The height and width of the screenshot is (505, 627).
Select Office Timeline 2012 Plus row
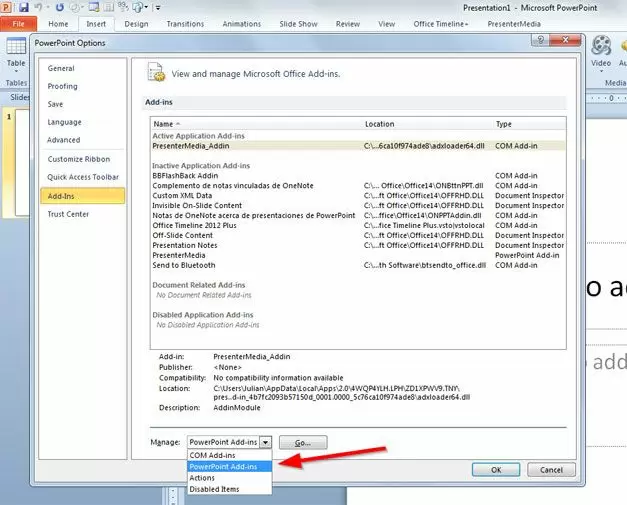tap(358, 226)
